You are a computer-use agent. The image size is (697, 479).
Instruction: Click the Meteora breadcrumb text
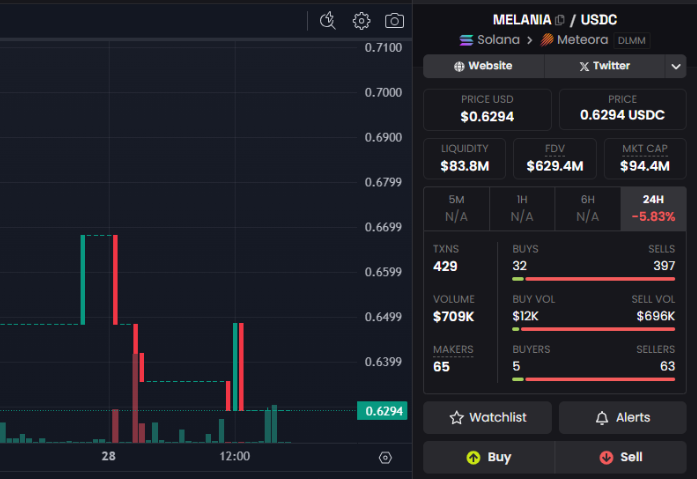point(582,40)
